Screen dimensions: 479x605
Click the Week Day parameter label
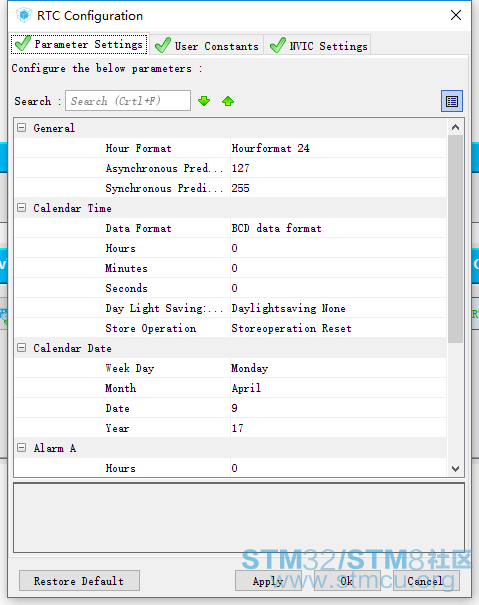(x=130, y=368)
